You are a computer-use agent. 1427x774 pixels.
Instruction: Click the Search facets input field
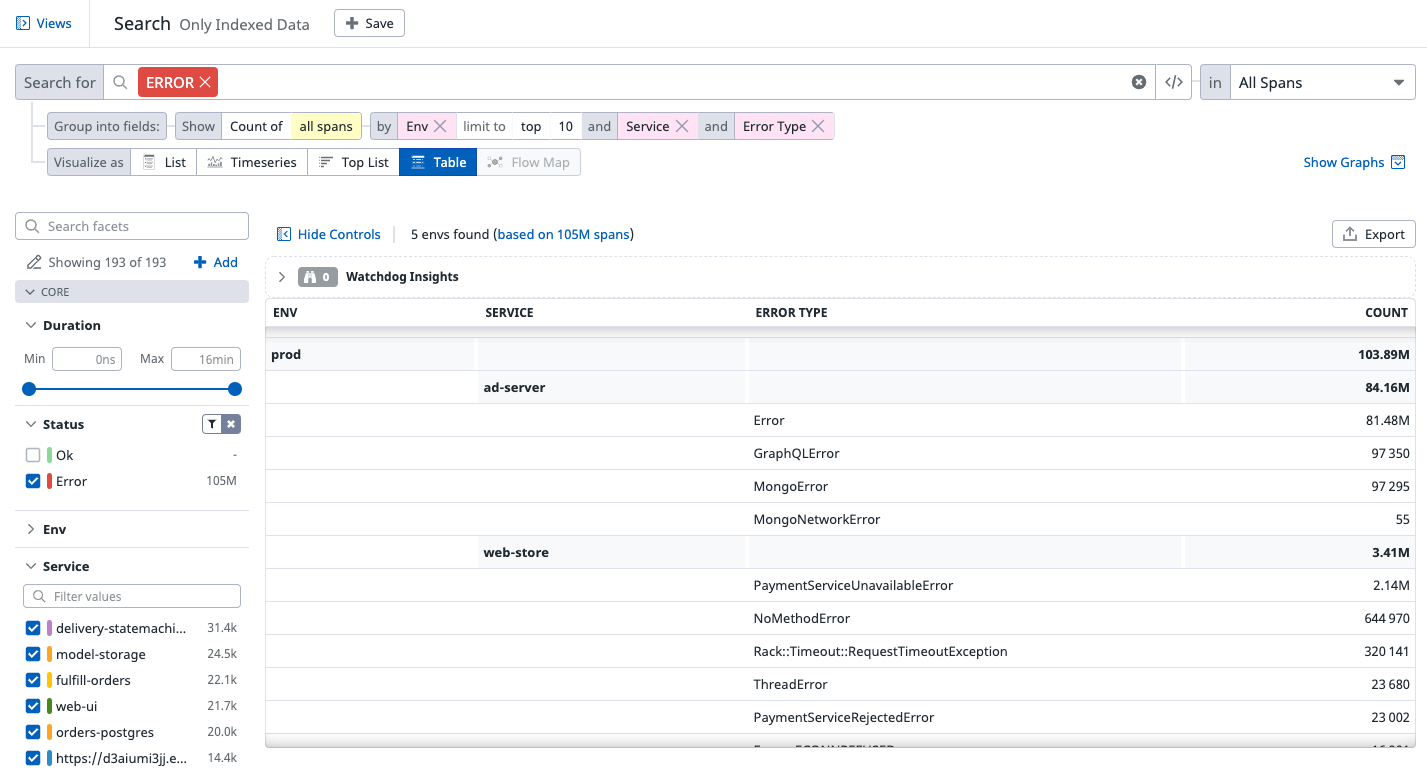pyautogui.click(x=140, y=226)
